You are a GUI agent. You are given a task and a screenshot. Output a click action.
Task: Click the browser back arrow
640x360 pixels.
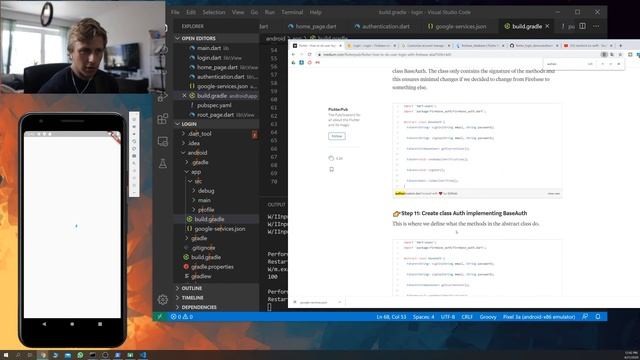293,54
